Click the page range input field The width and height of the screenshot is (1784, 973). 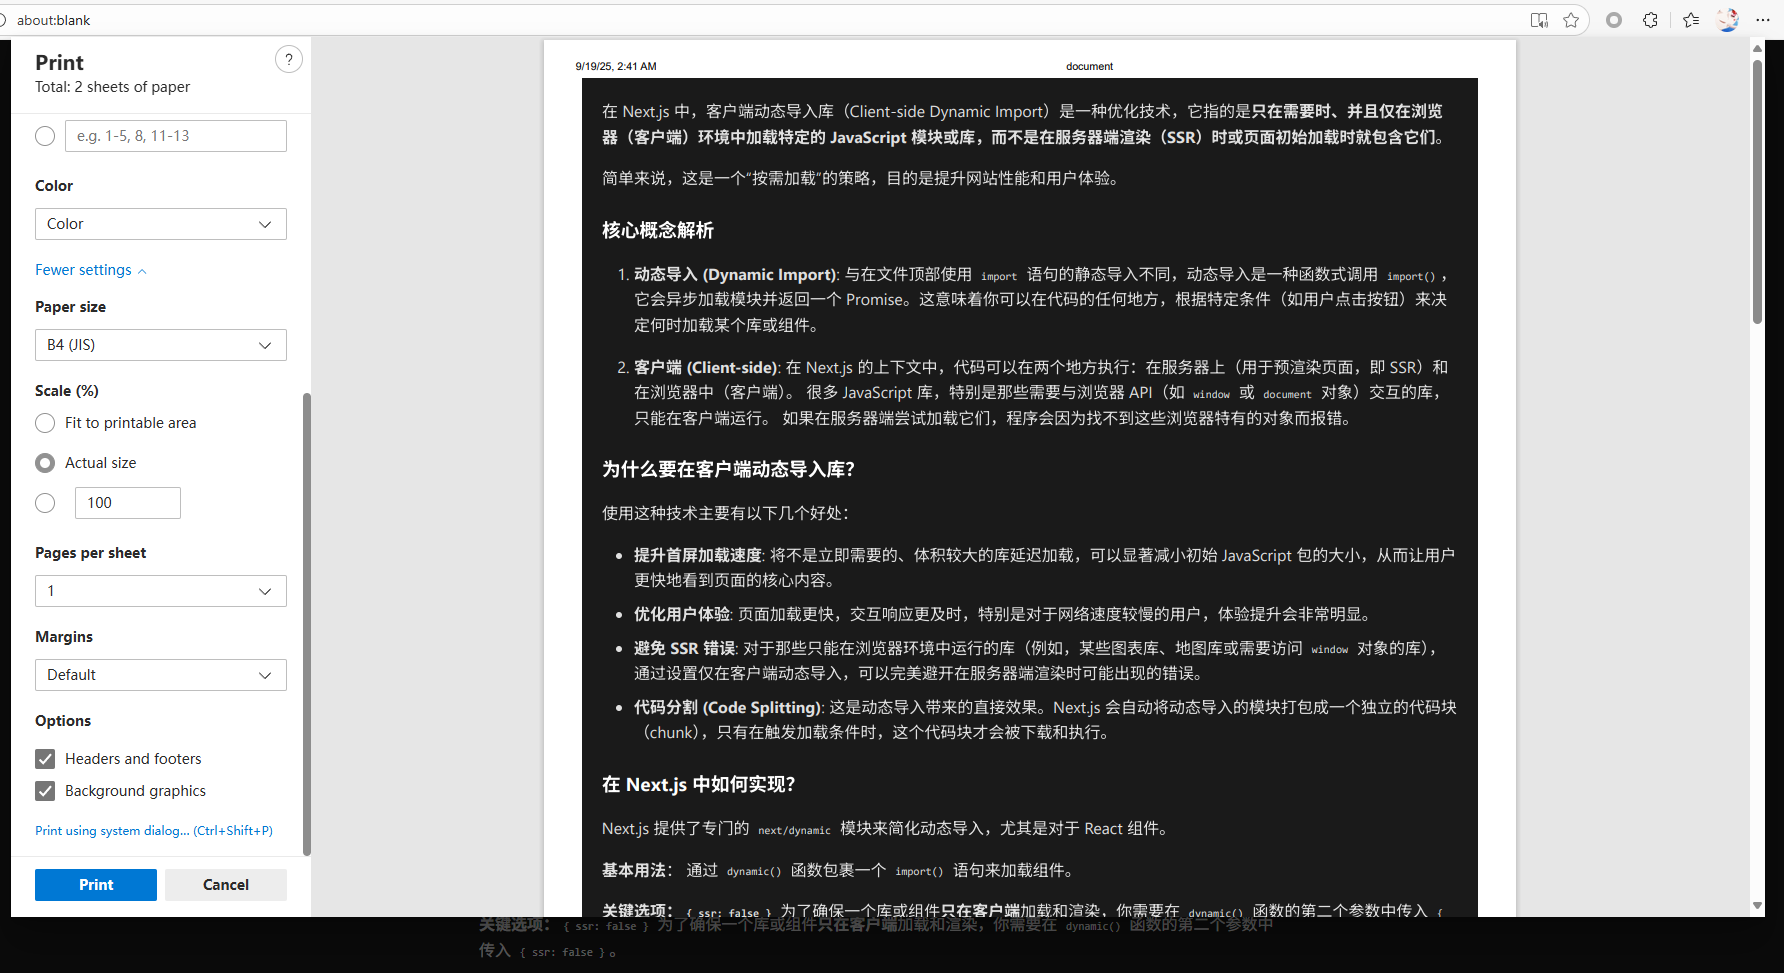tap(176, 136)
